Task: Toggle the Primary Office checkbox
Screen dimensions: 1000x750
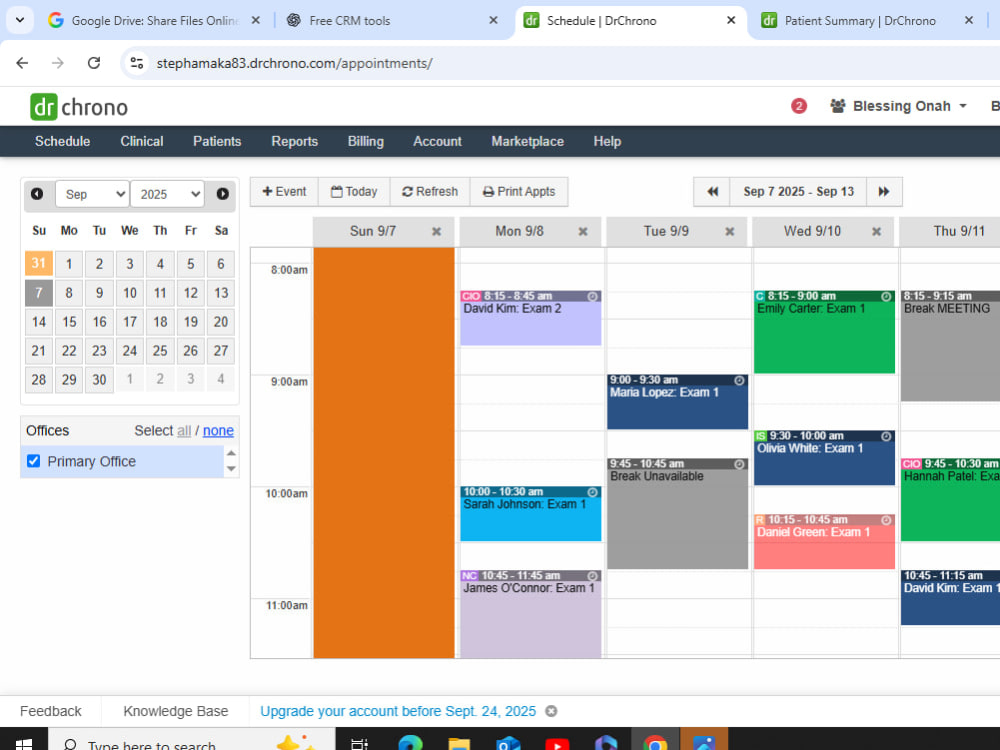Action: (34, 460)
